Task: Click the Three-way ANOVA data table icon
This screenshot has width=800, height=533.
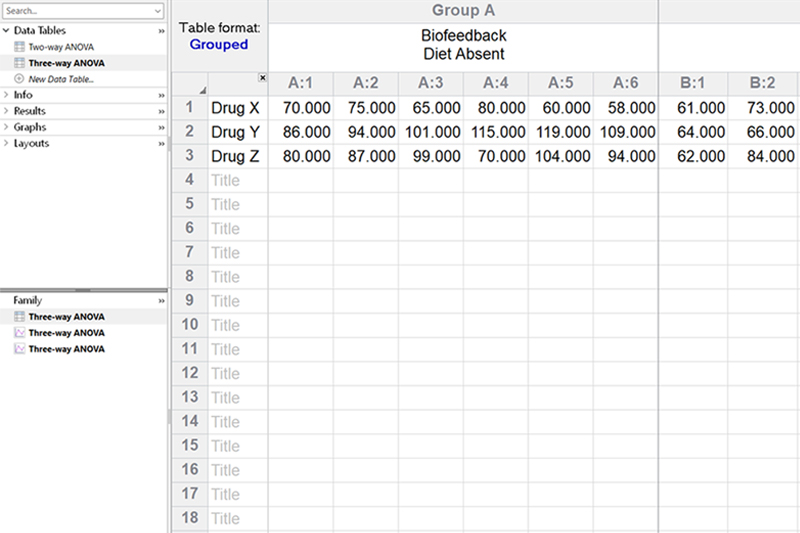Action: 19,63
